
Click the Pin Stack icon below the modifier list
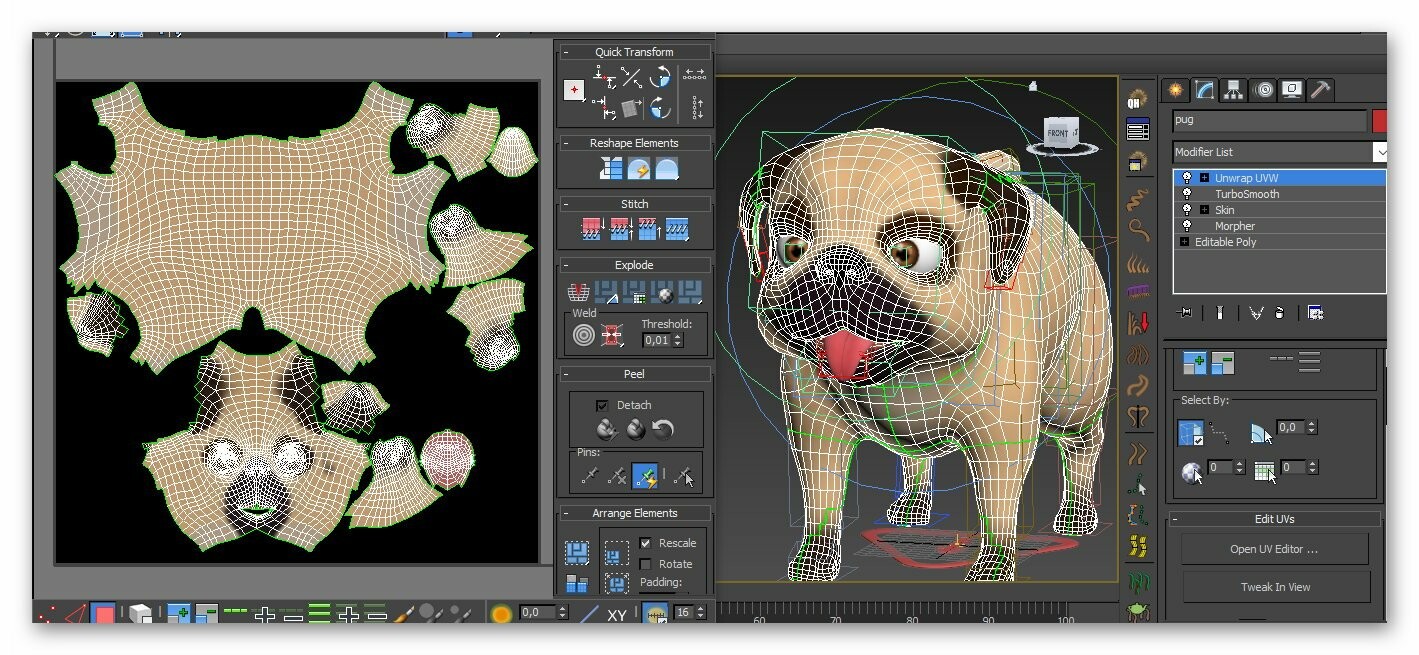click(x=1184, y=312)
